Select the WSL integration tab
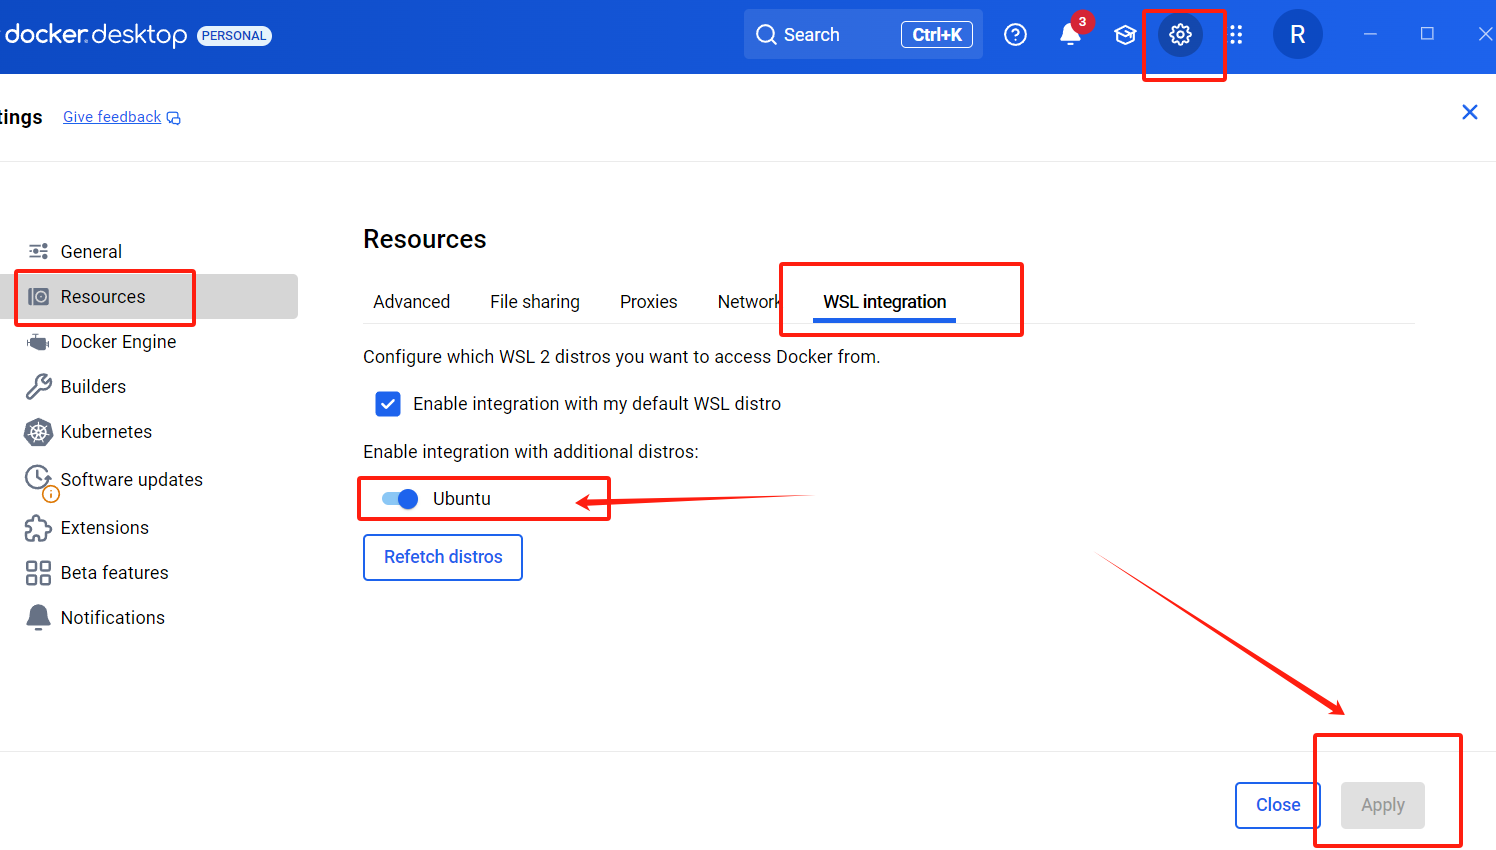 884,302
